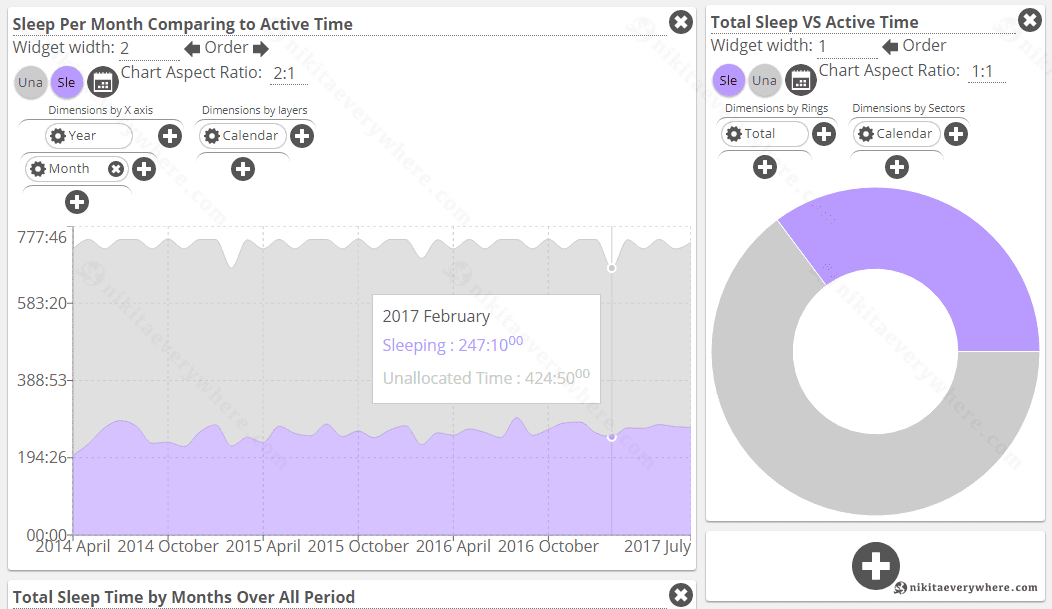Toggle the purple Sle series in the Sleep Per Month widget
The height and width of the screenshot is (609, 1052).
[67, 82]
